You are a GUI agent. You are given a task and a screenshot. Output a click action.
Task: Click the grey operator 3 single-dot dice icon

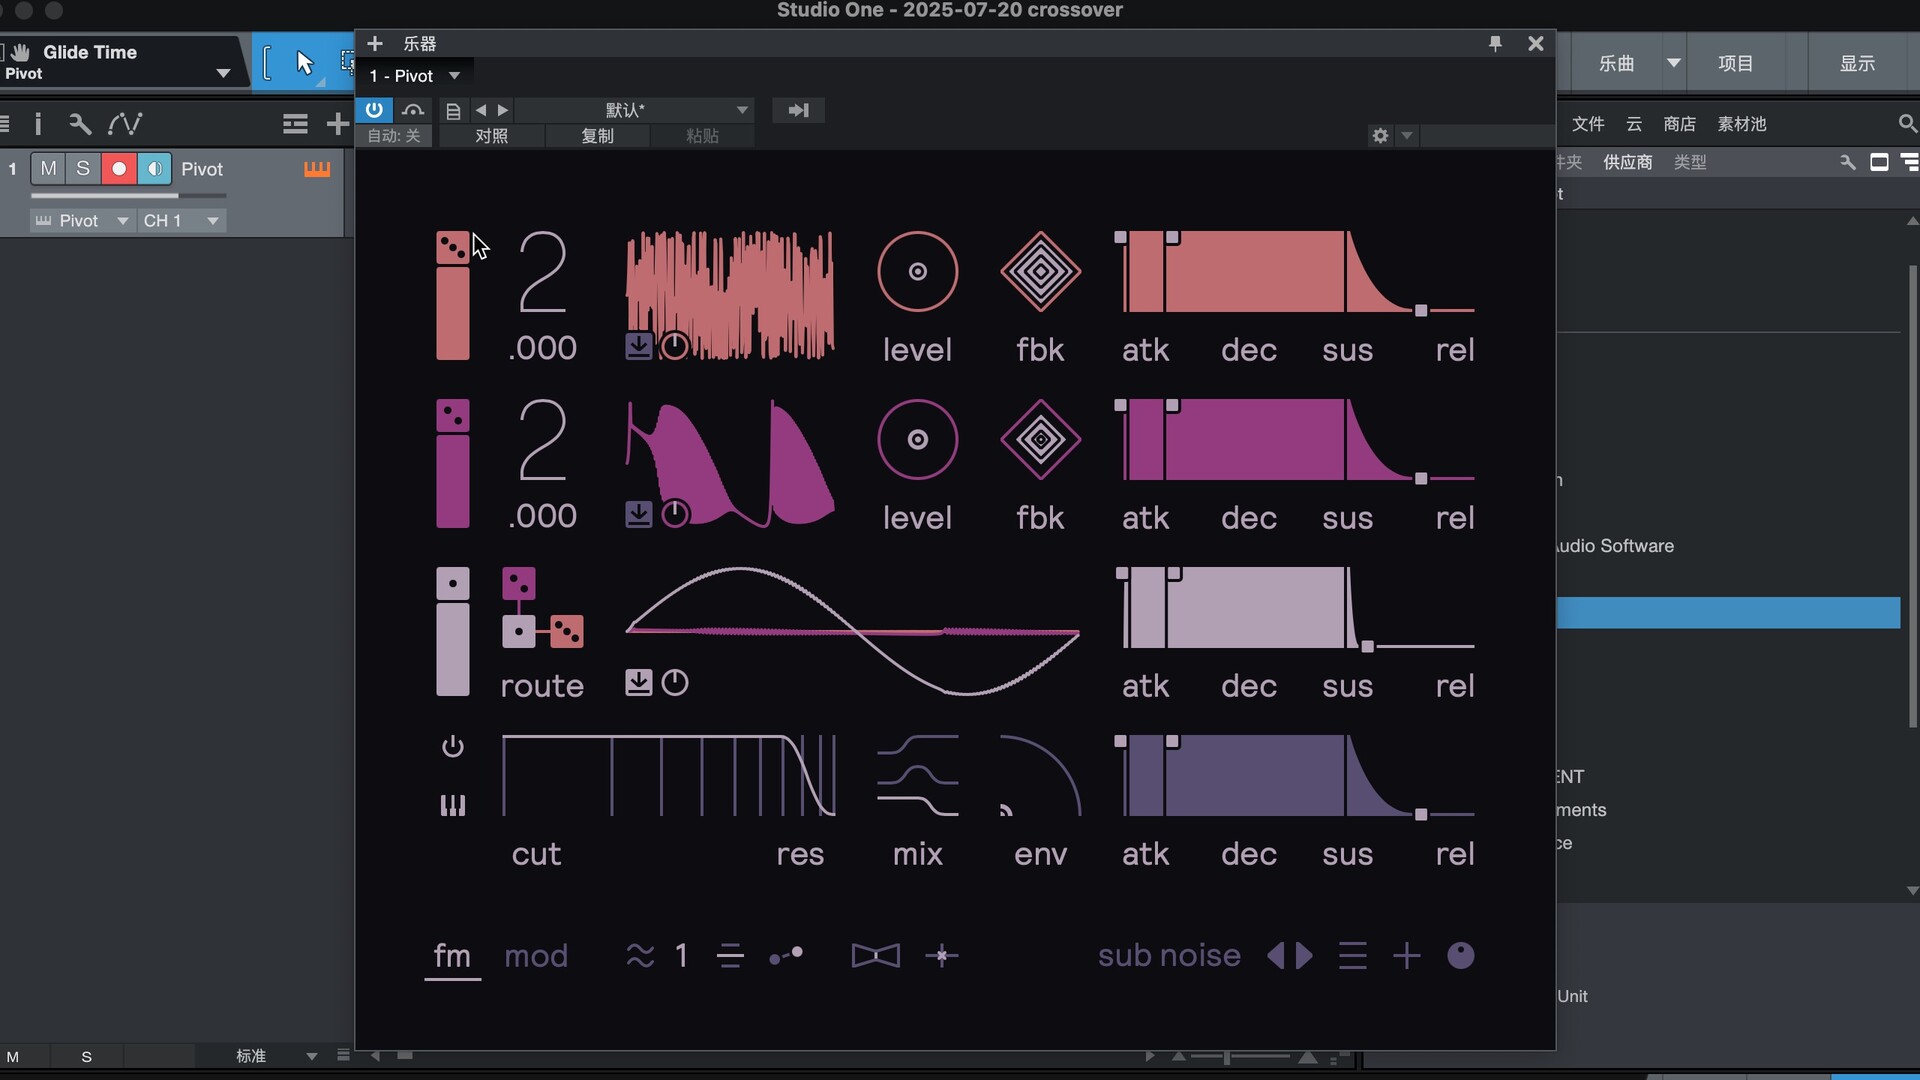tap(452, 584)
